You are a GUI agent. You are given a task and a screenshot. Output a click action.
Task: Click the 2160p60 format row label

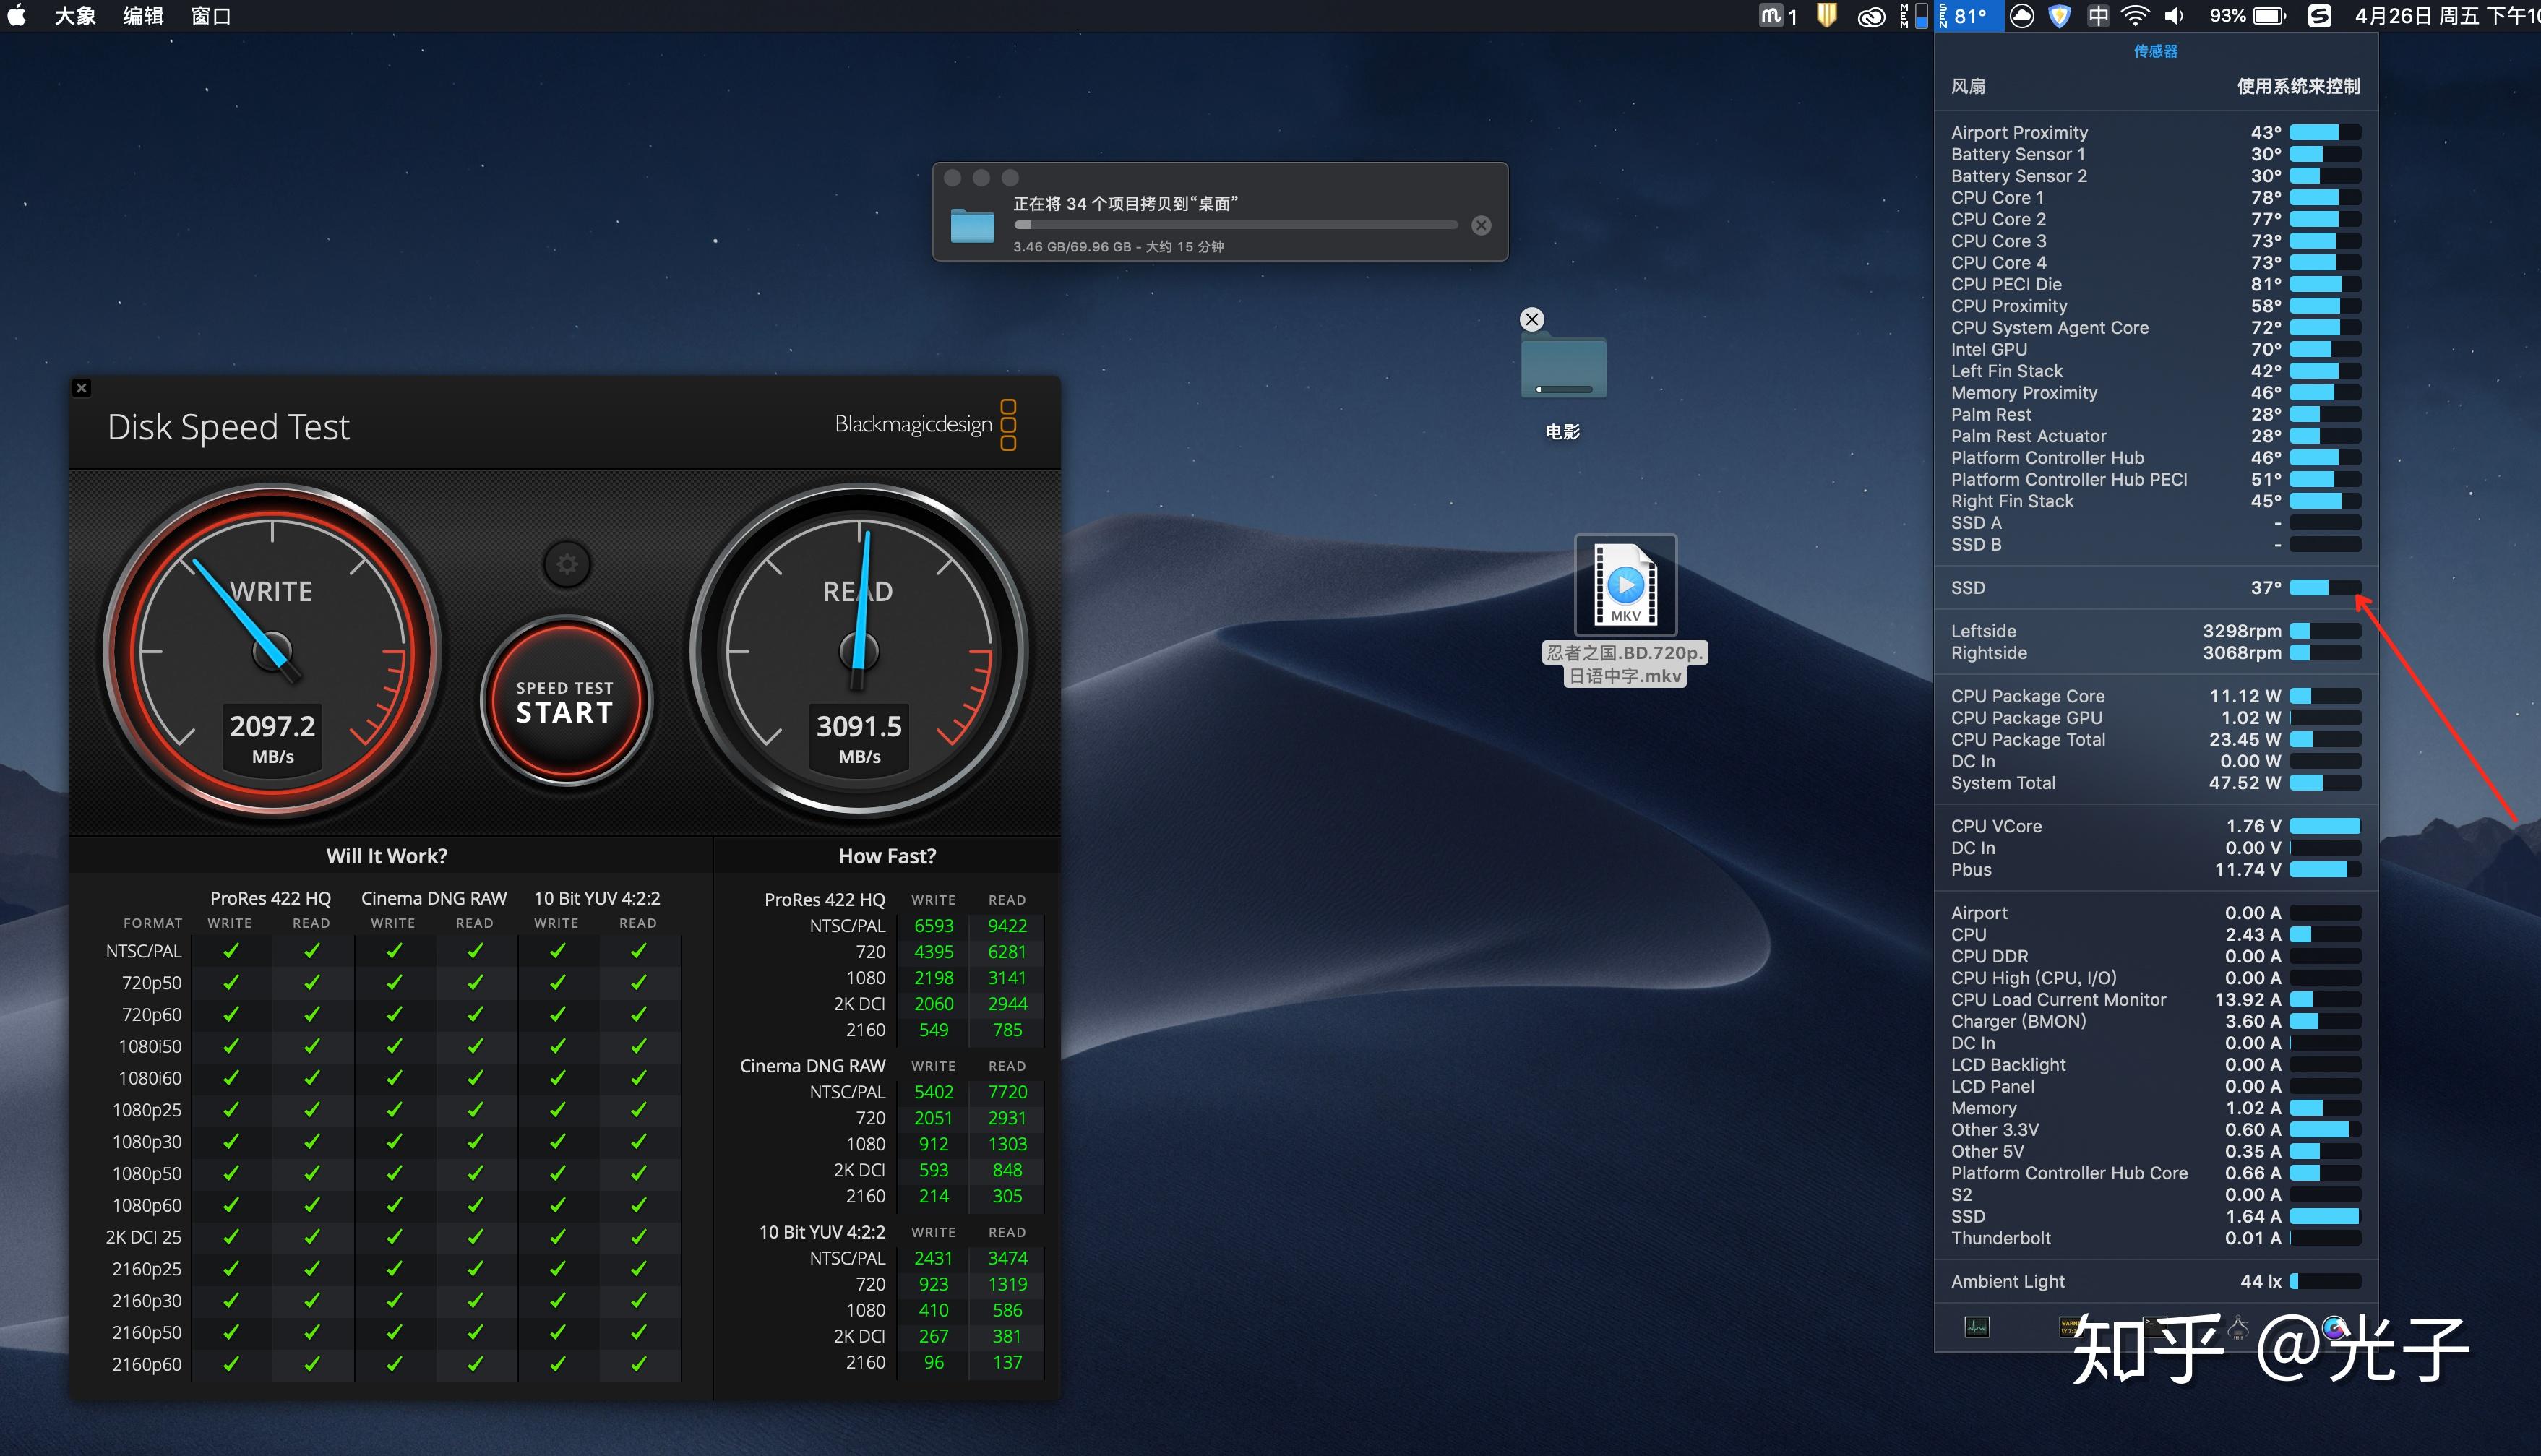[x=147, y=1364]
